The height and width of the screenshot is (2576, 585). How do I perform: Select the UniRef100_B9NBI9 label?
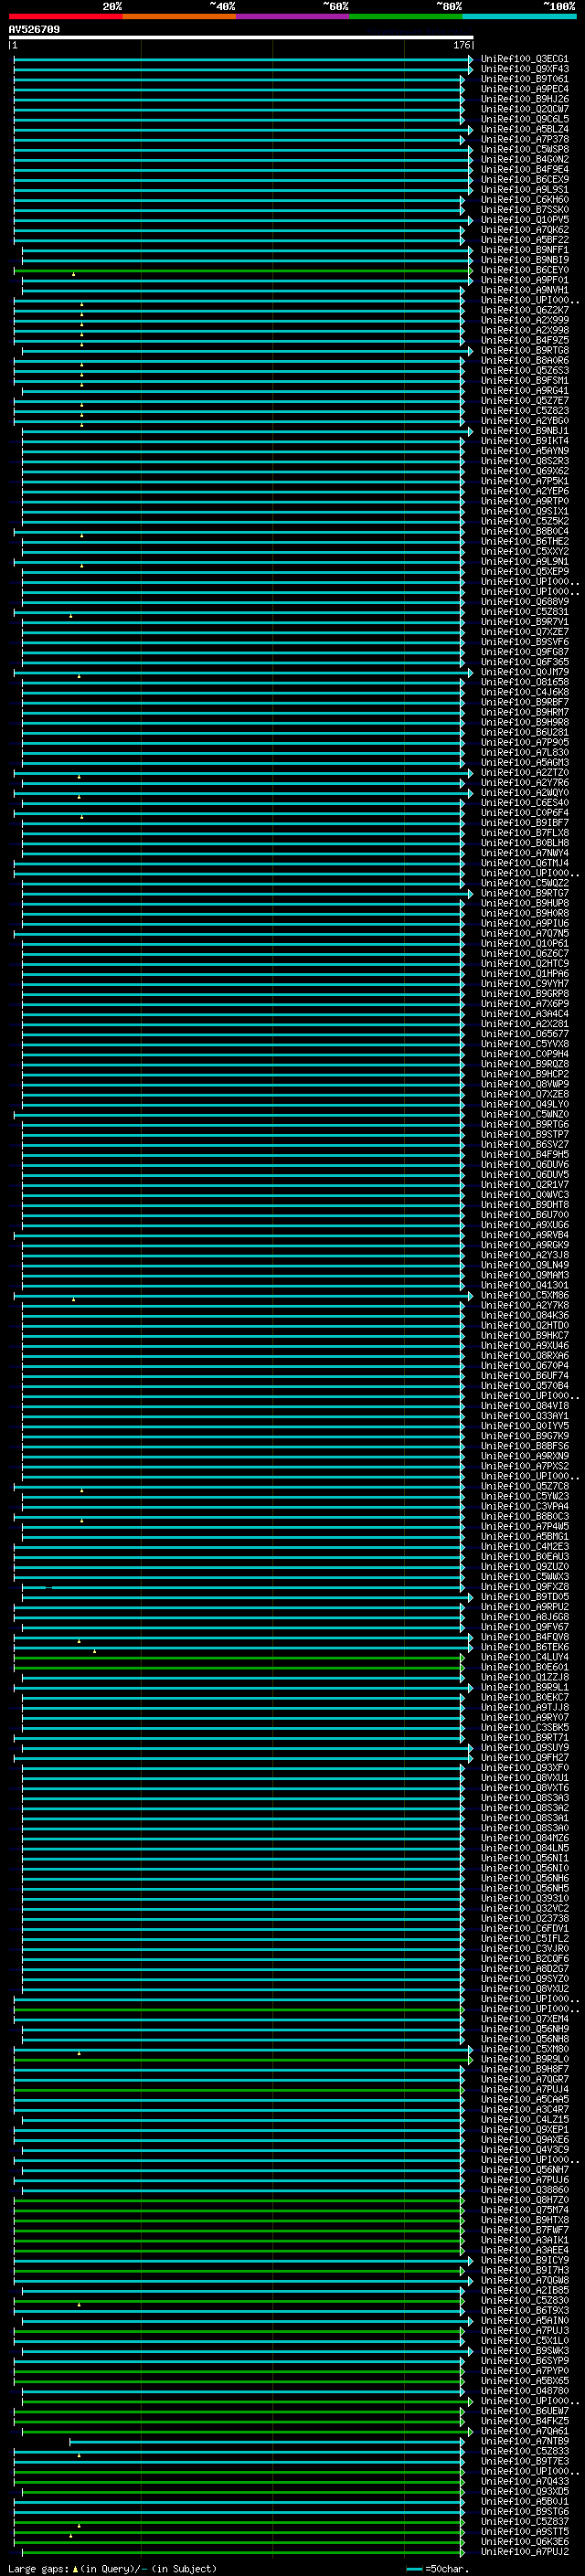click(x=524, y=260)
